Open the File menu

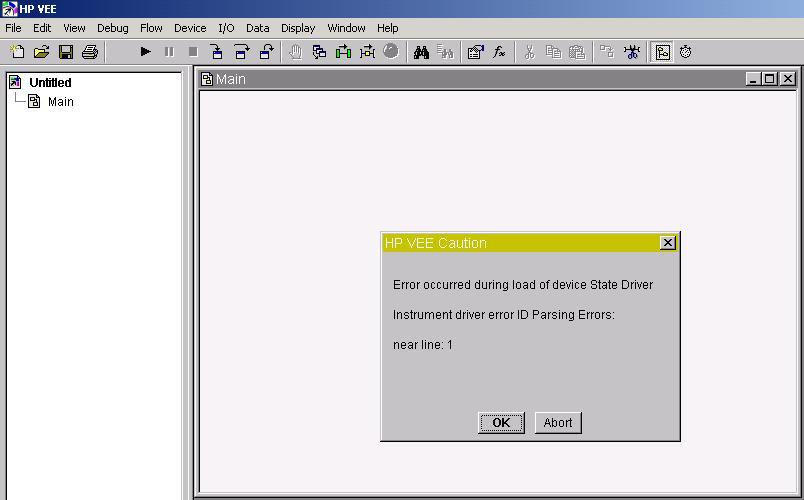point(13,28)
